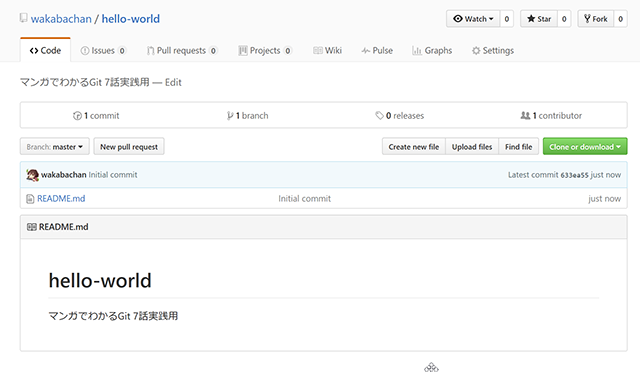Click just now timestamp in README.md row
640x372 pixels.
coord(604,199)
